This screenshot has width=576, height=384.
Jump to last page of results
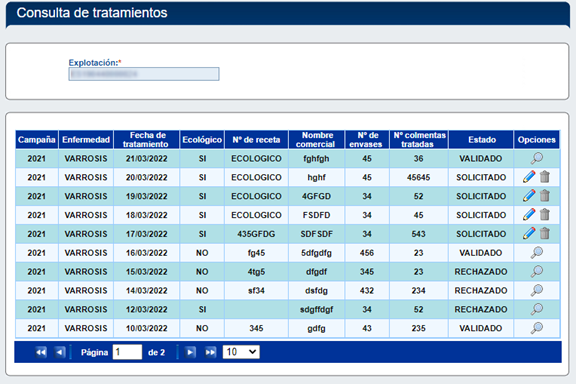[x=210, y=352]
